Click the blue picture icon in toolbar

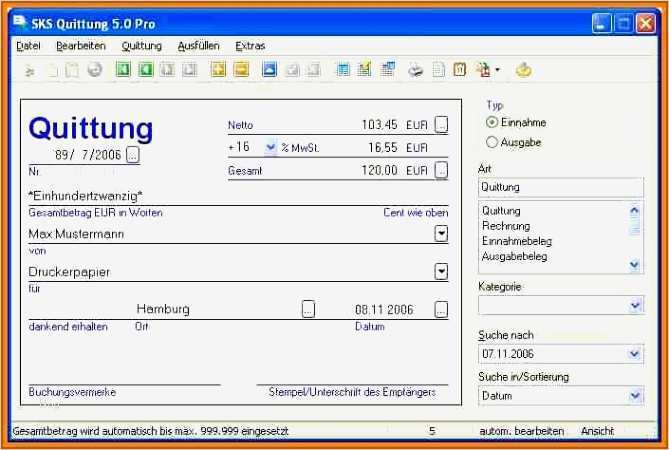pos(269,70)
